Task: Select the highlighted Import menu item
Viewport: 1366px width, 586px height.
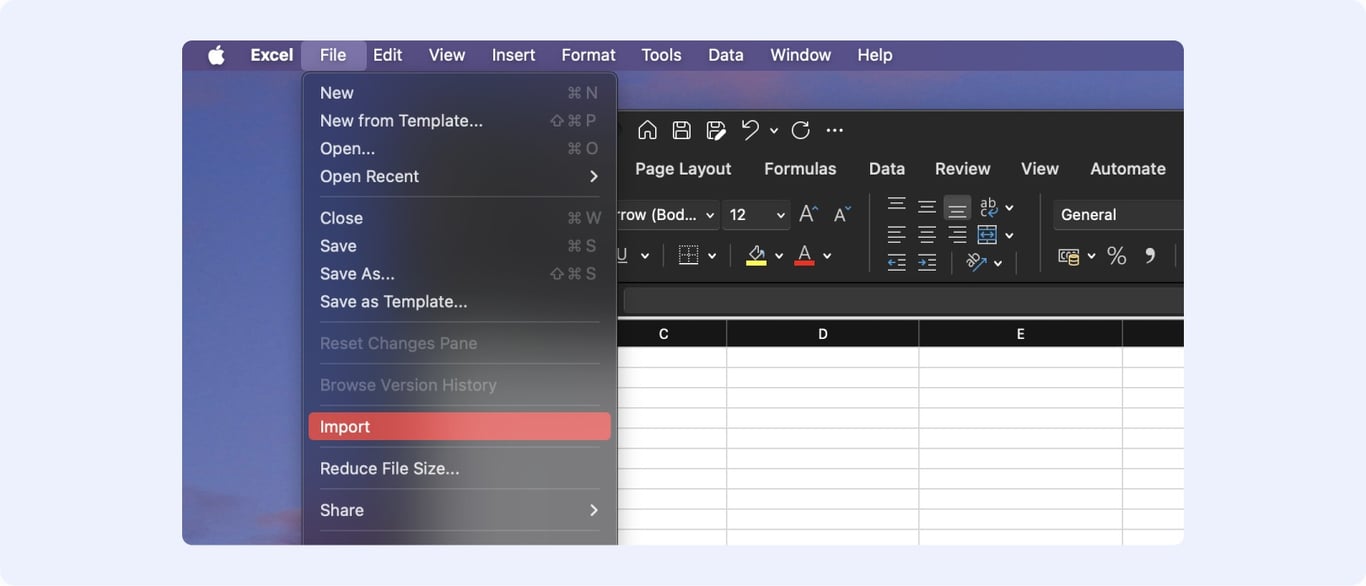Action: [459, 427]
